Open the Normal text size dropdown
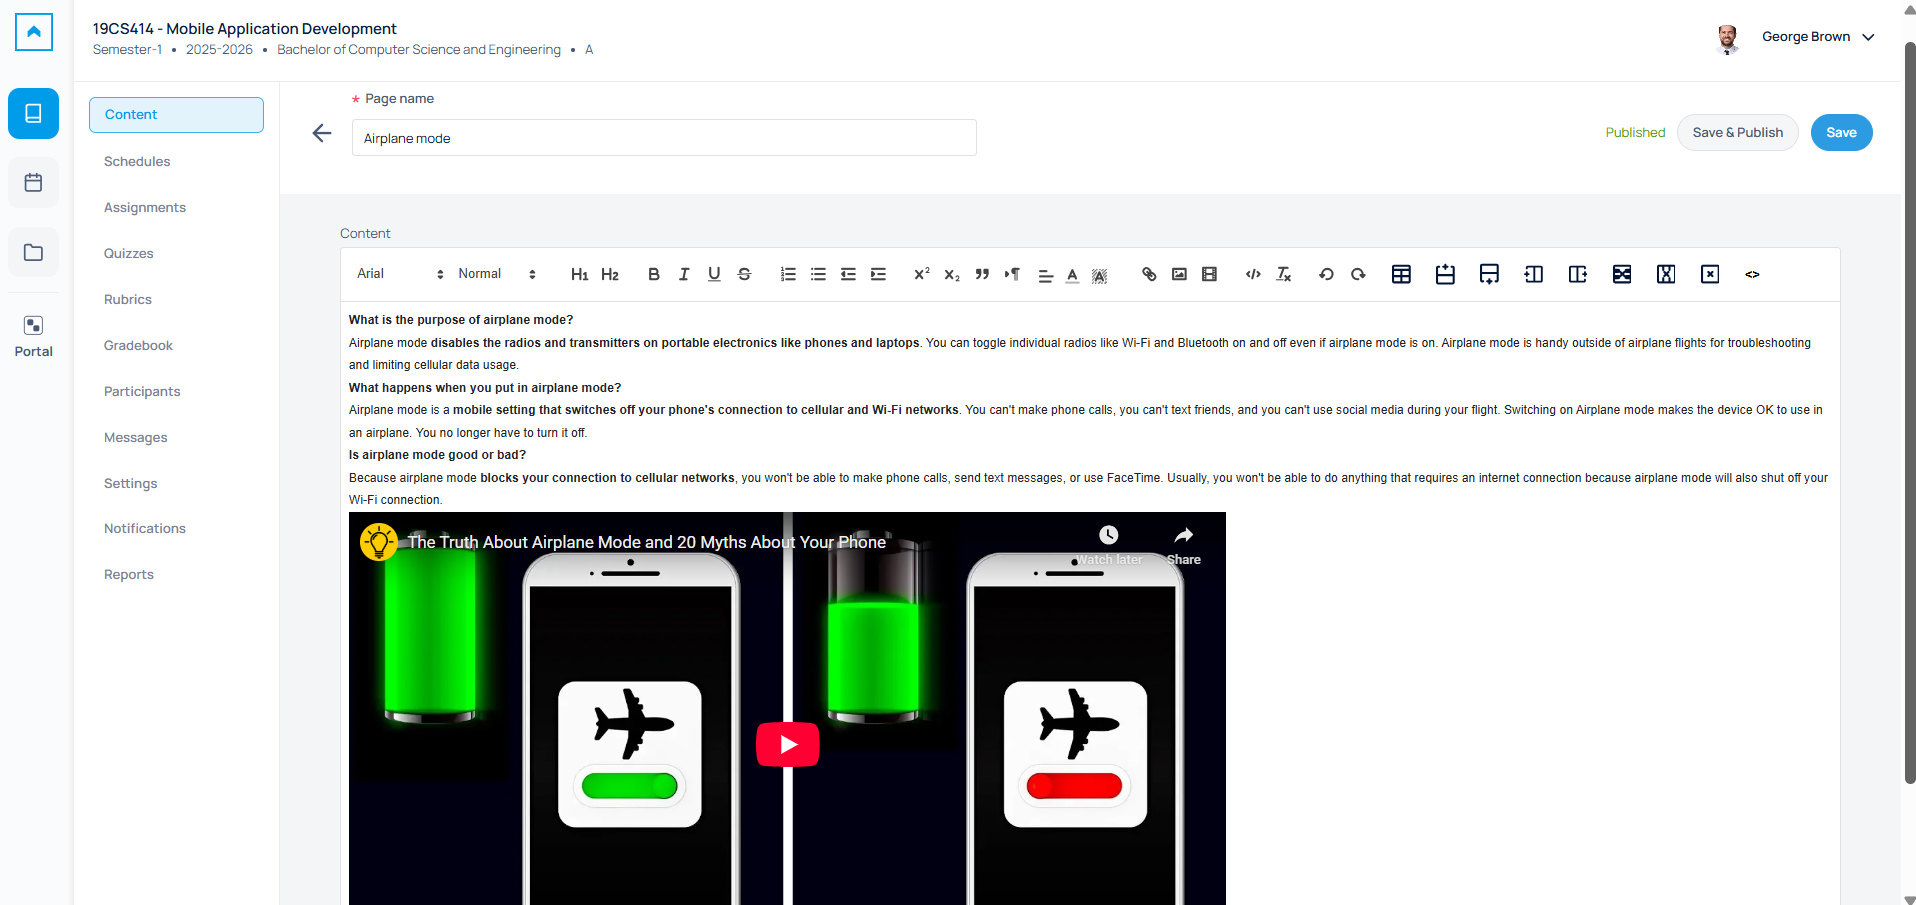Viewport: 1916px width, 905px height. (497, 274)
